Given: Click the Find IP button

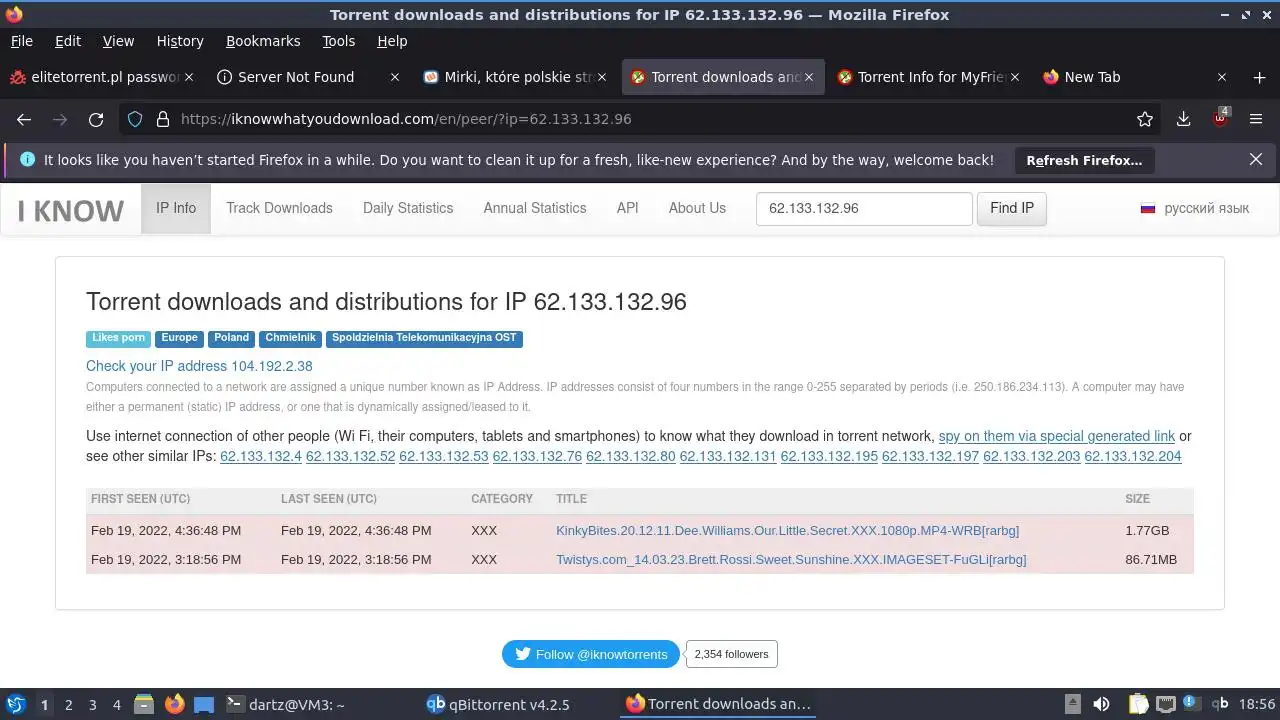Looking at the screenshot, I should click(x=1012, y=208).
